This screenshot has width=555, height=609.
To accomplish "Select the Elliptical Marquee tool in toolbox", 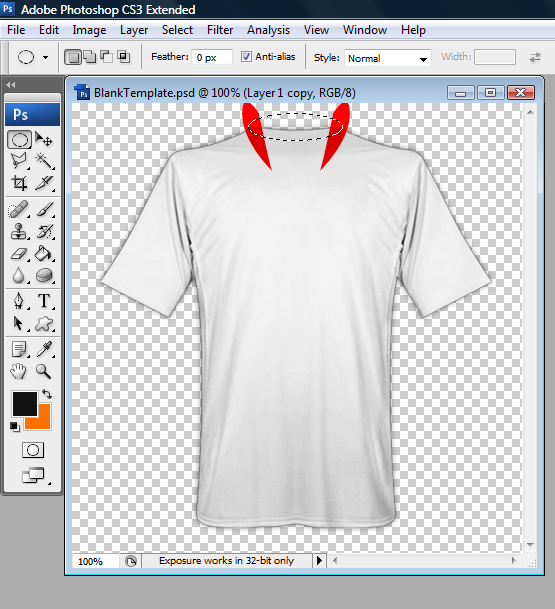I will pyautogui.click(x=19, y=140).
